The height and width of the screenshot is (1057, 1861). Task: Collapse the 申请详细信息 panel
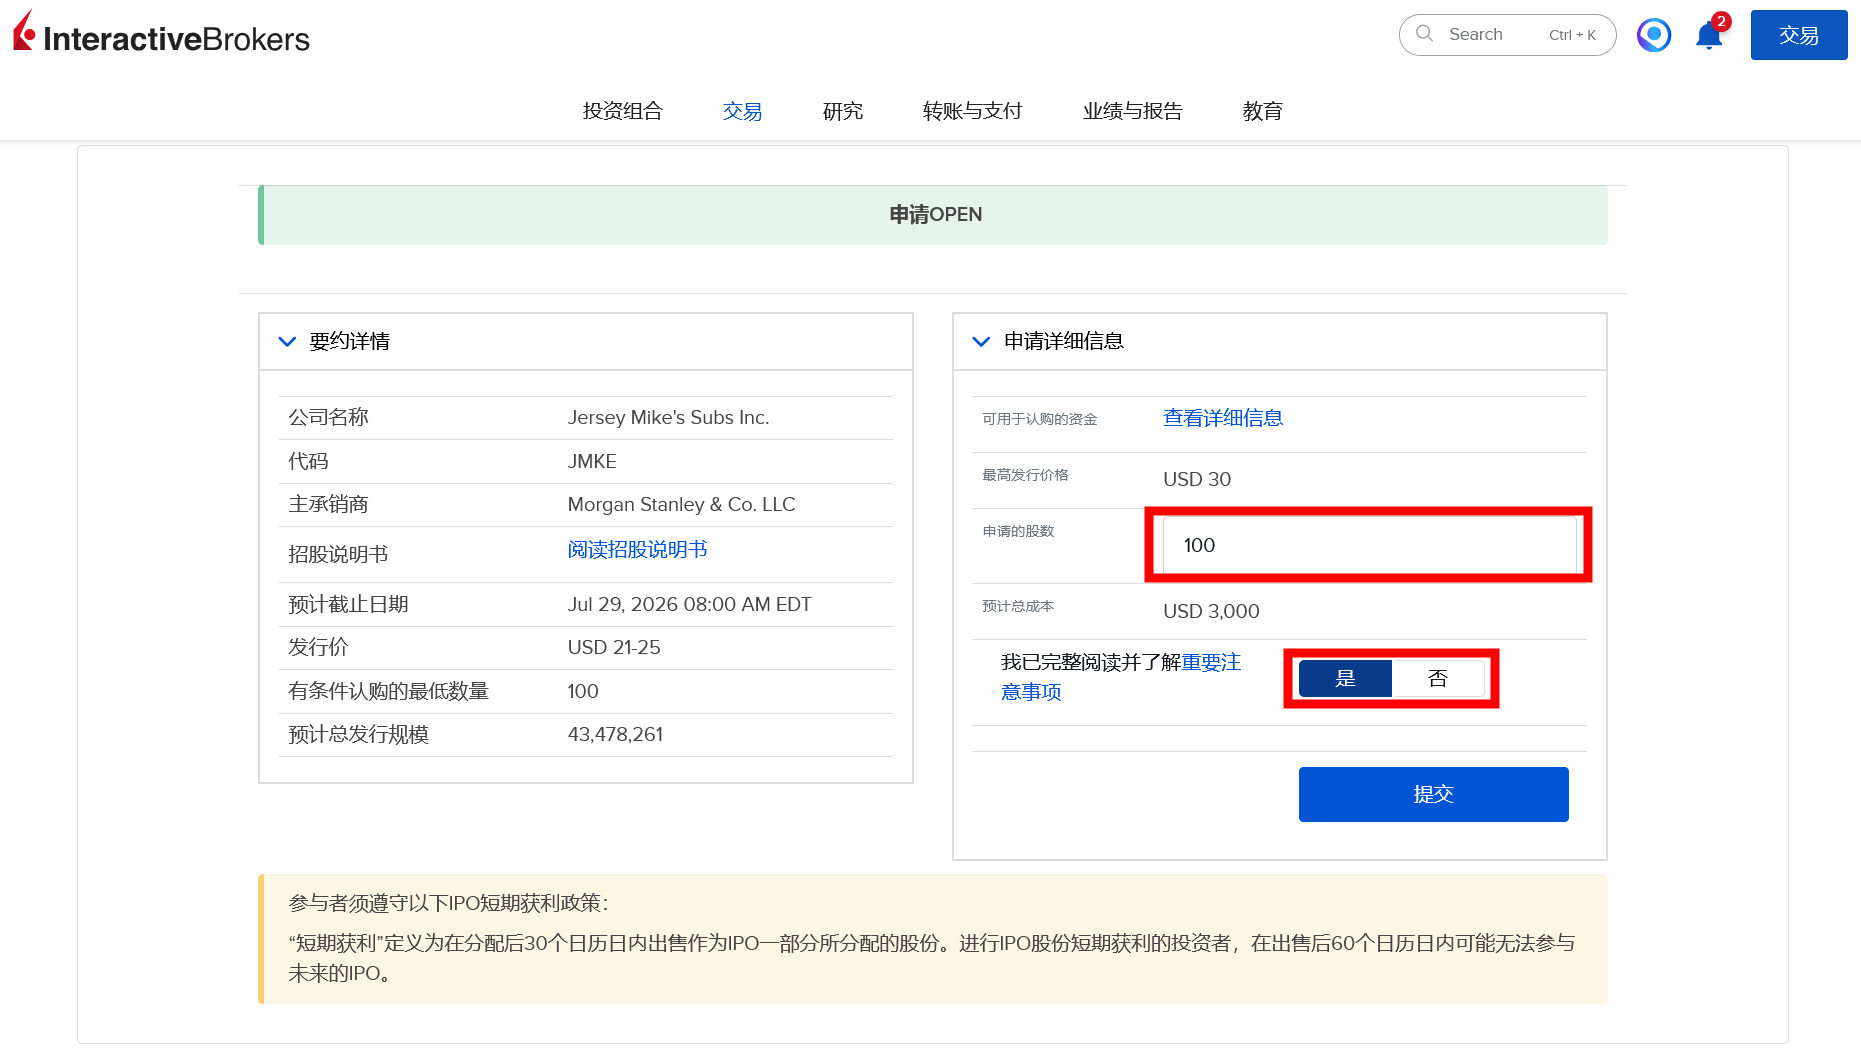pyautogui.click(x=981, y=342)
